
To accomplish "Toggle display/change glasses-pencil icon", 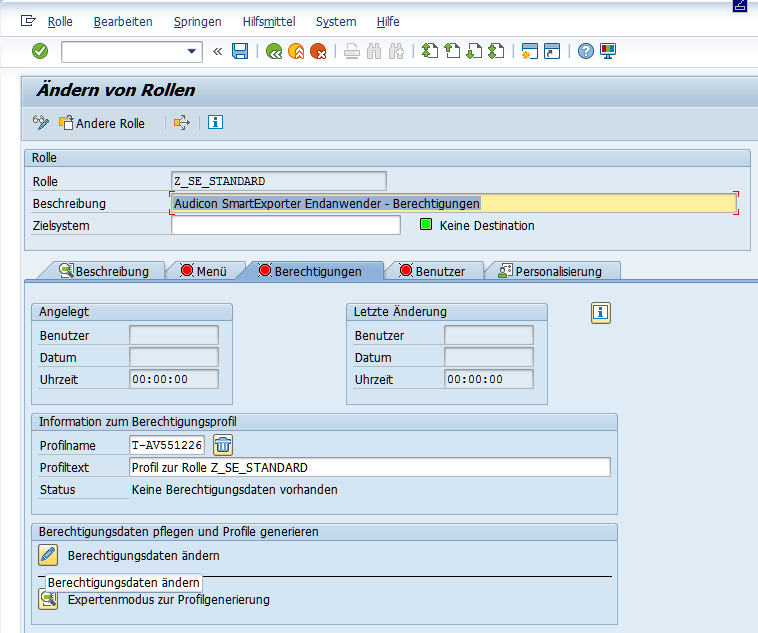I will [x=41, y=122].
